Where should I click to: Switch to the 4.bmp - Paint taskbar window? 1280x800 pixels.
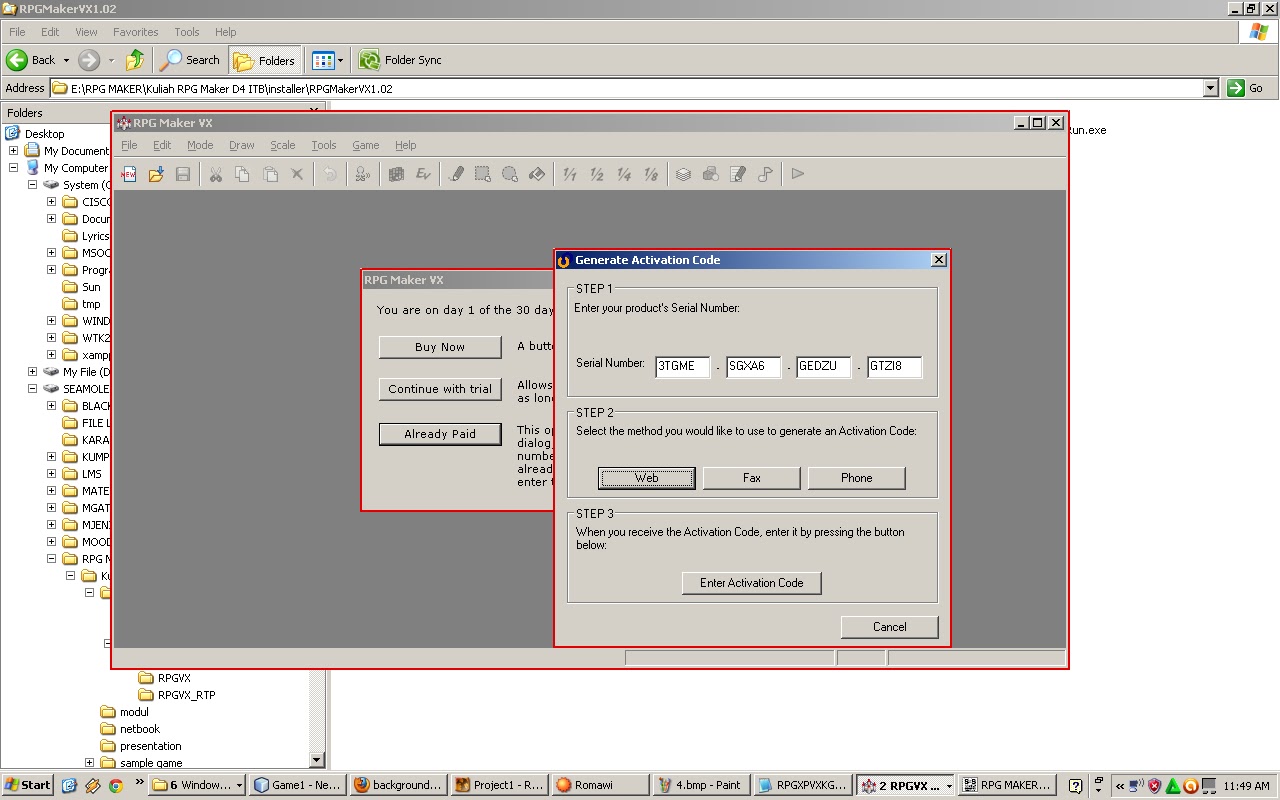pos(700,785)
